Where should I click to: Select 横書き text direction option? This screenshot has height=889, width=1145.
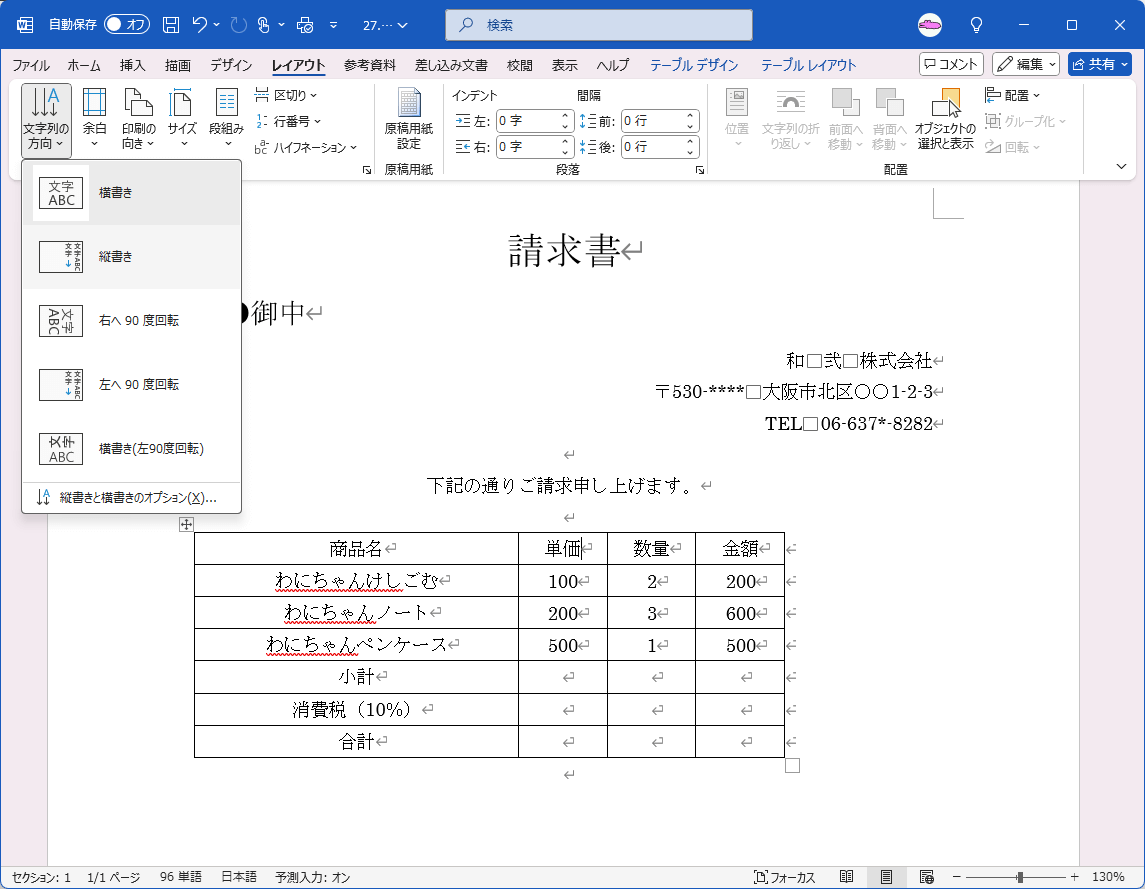tap(131, 193)
